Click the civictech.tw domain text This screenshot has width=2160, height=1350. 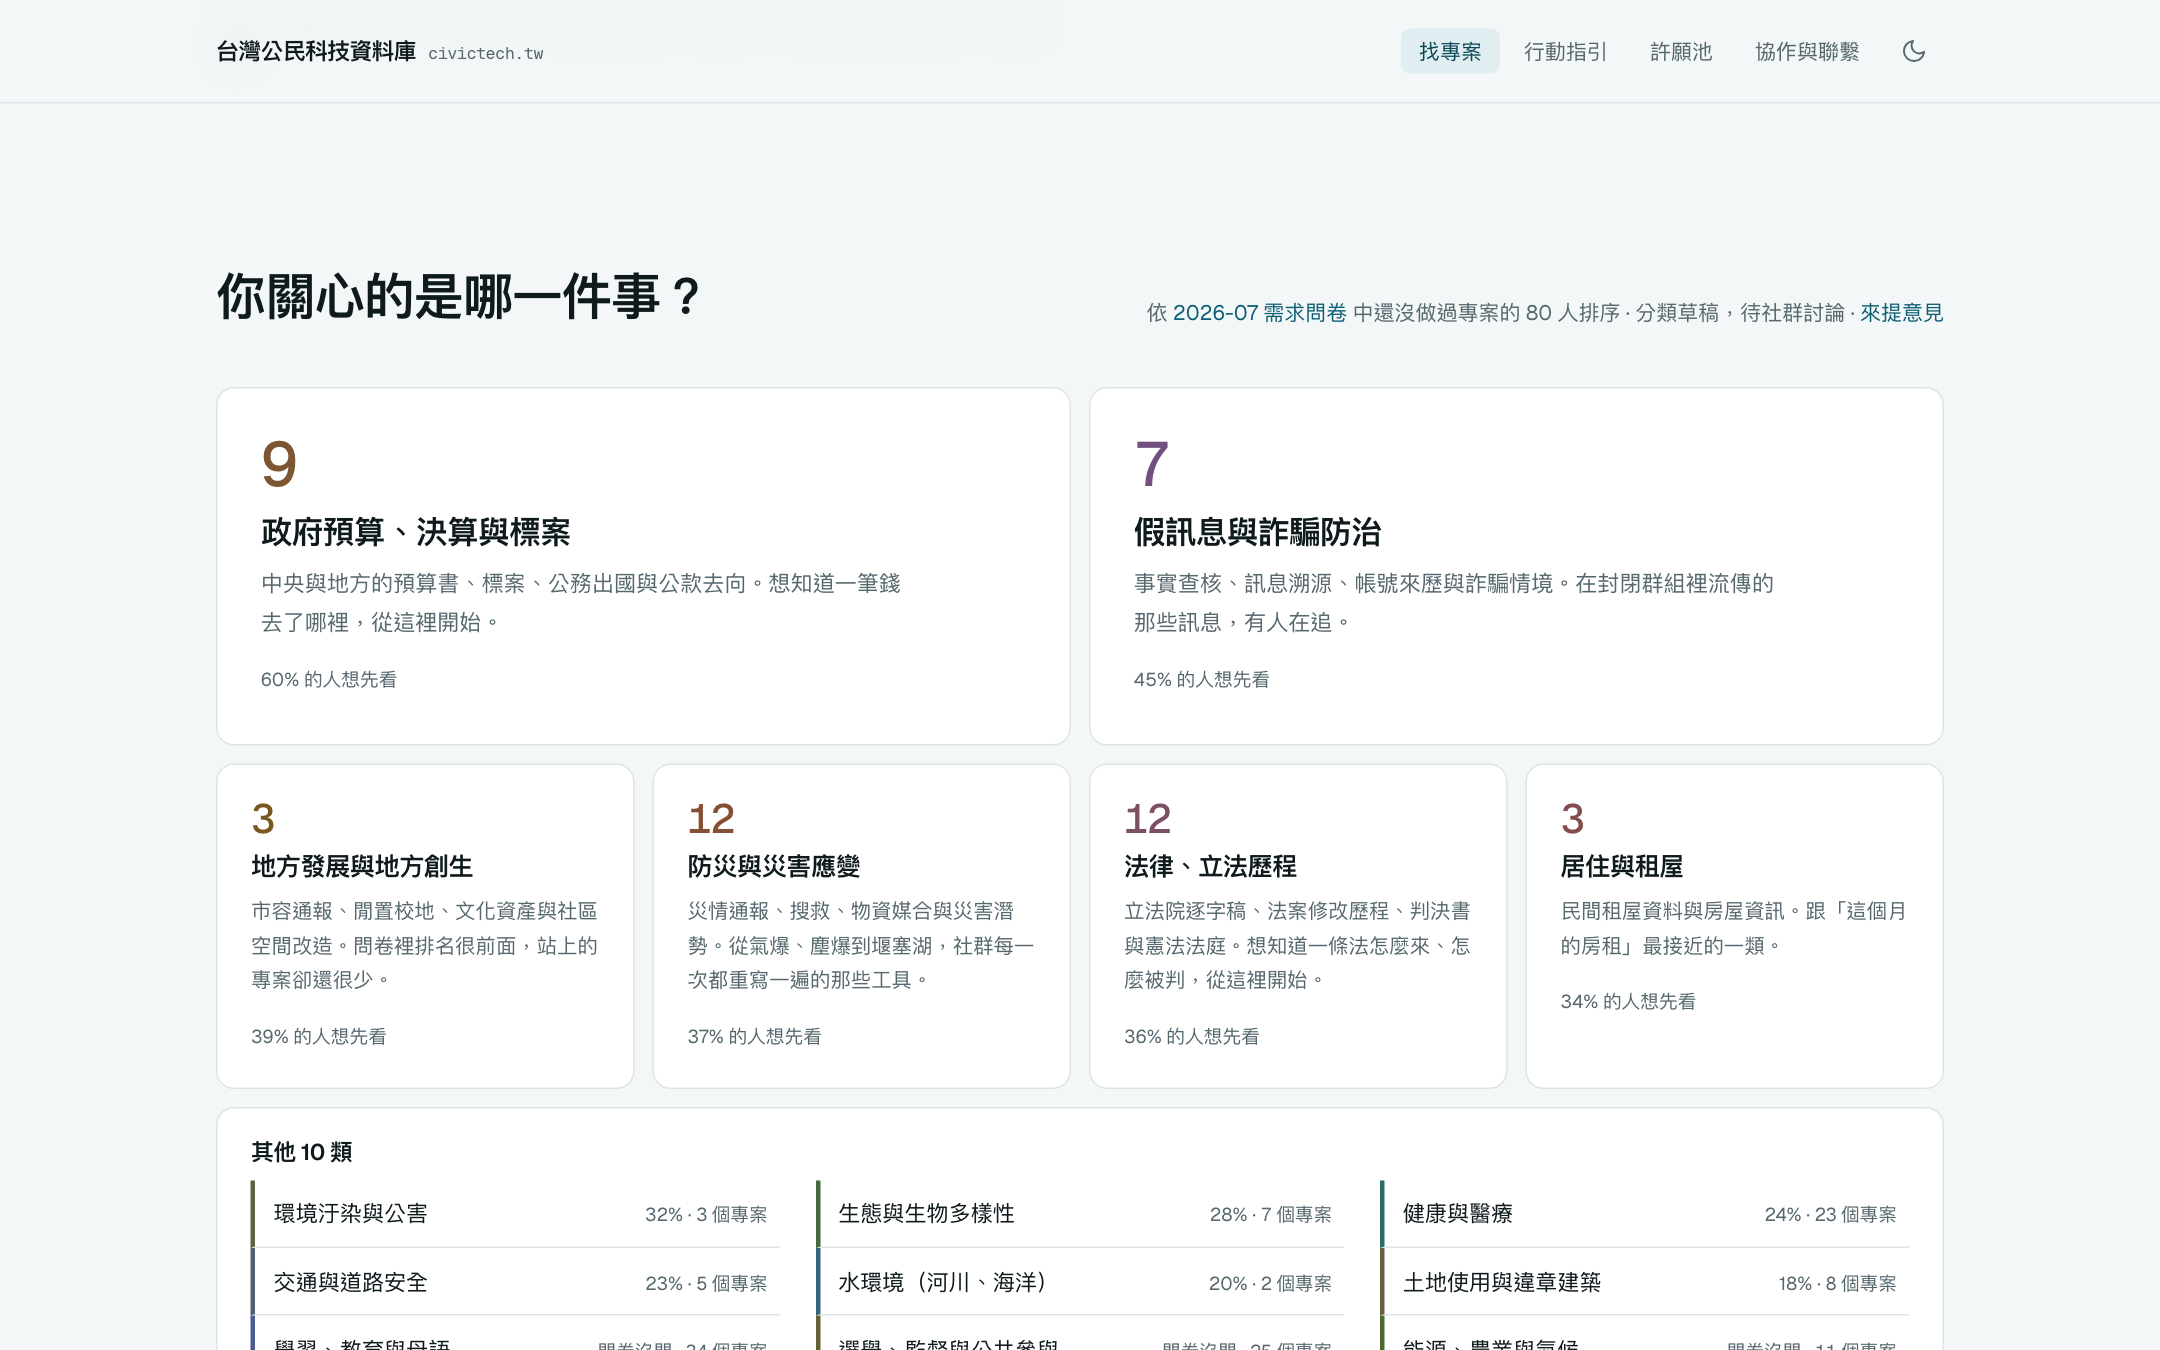(x=486, y=54)
